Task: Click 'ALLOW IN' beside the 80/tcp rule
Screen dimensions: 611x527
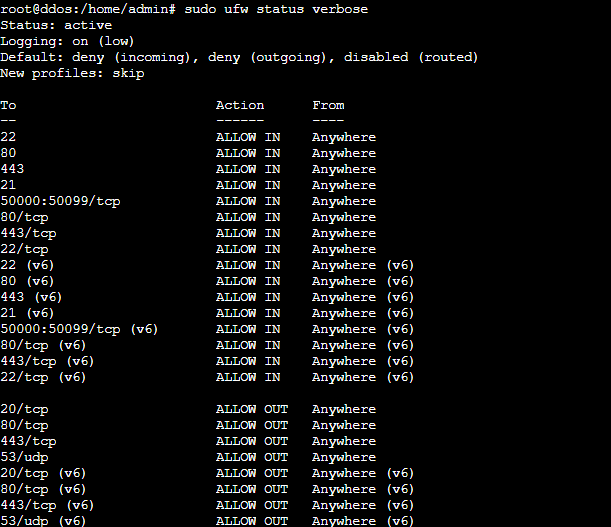Action: tap(248, 217)
